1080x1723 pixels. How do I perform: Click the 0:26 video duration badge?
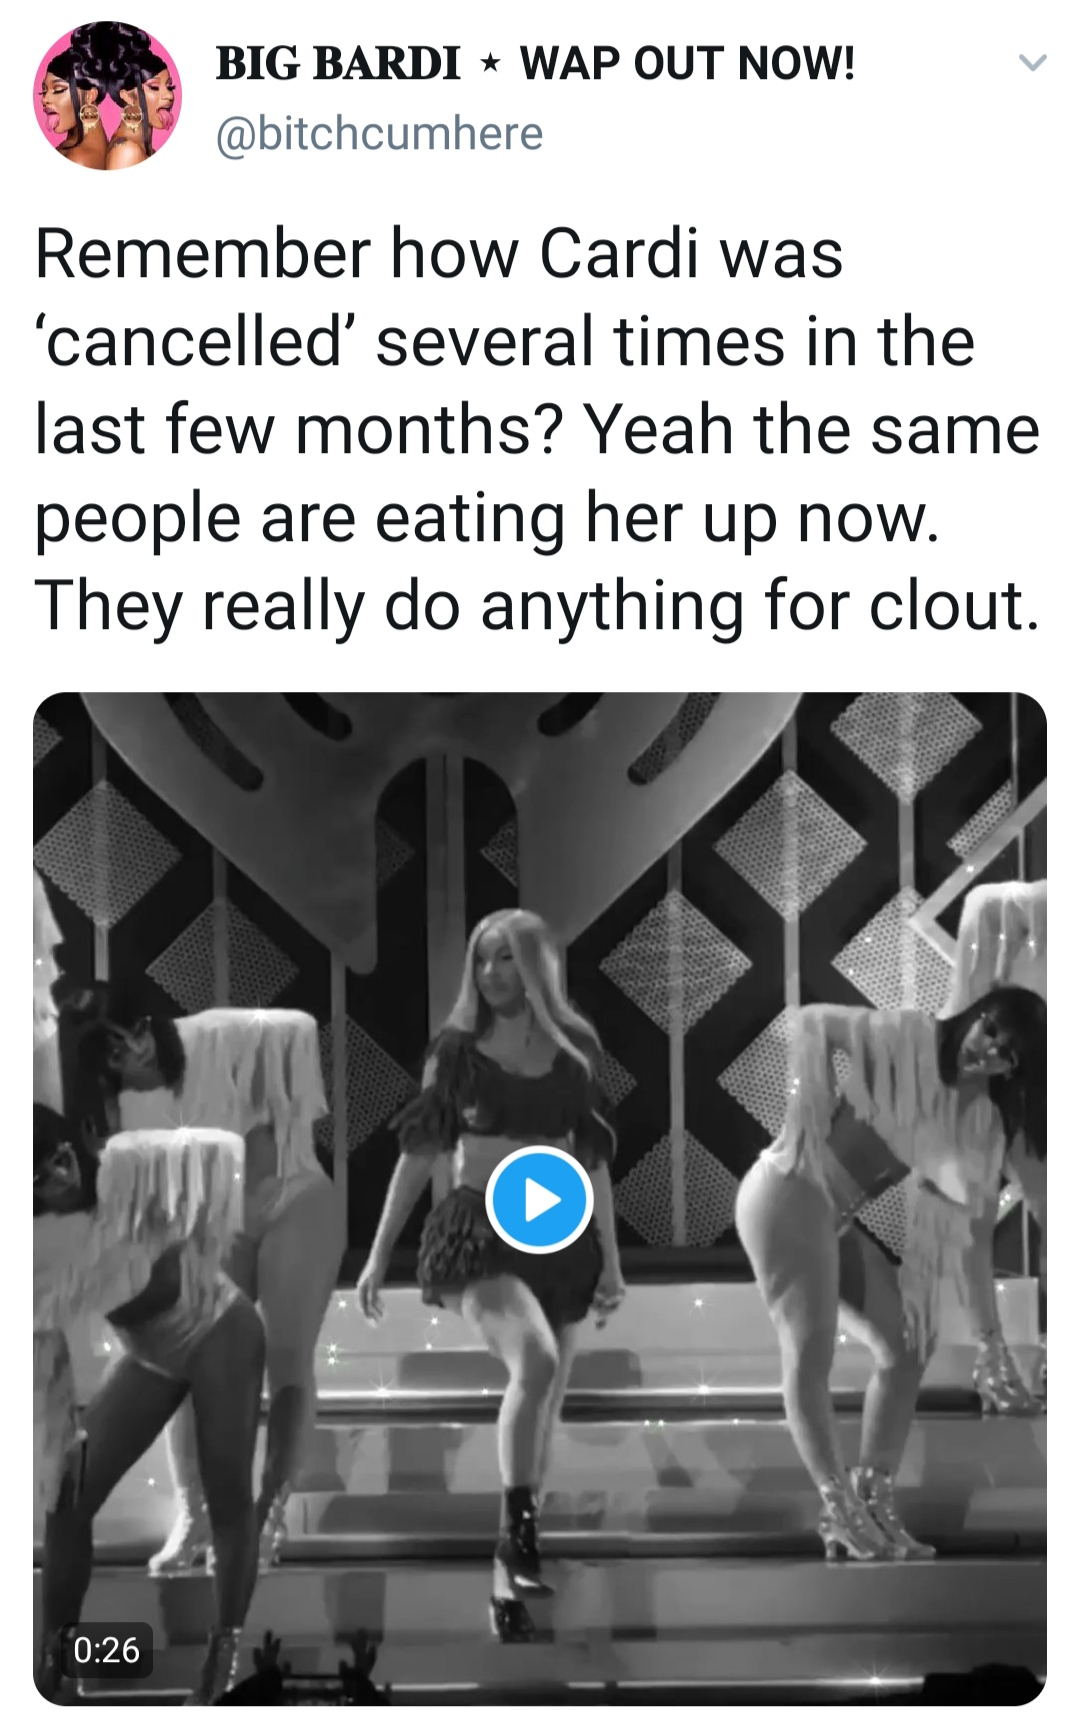(x=106, y=1649)
